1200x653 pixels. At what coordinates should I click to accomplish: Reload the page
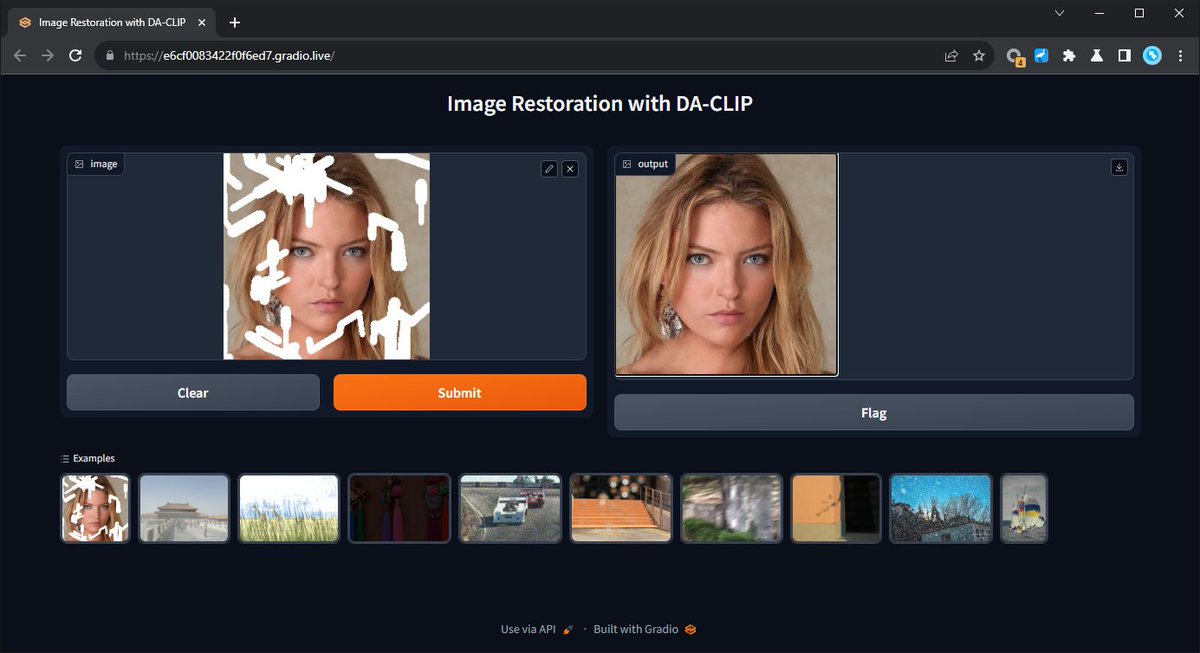coord(74,56)
